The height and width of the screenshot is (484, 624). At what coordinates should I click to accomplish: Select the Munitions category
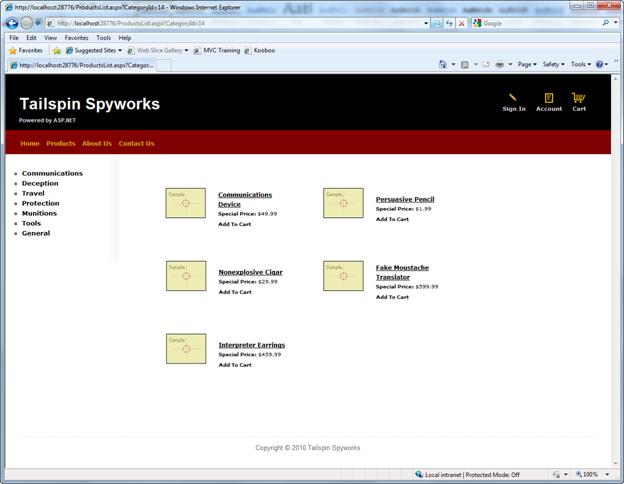point(39,213)
